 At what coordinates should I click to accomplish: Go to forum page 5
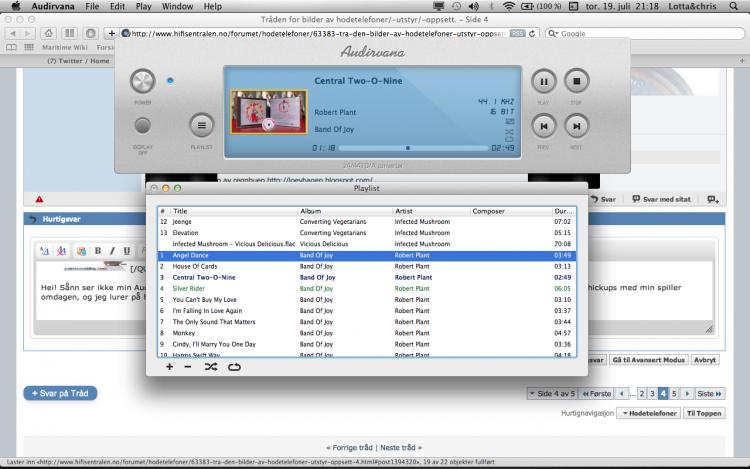click(674, 393)
